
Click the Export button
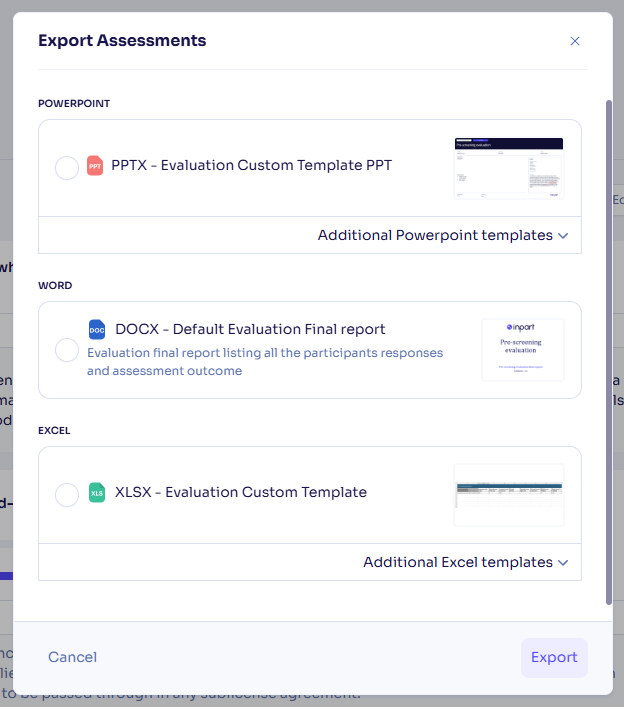point(554,657)
